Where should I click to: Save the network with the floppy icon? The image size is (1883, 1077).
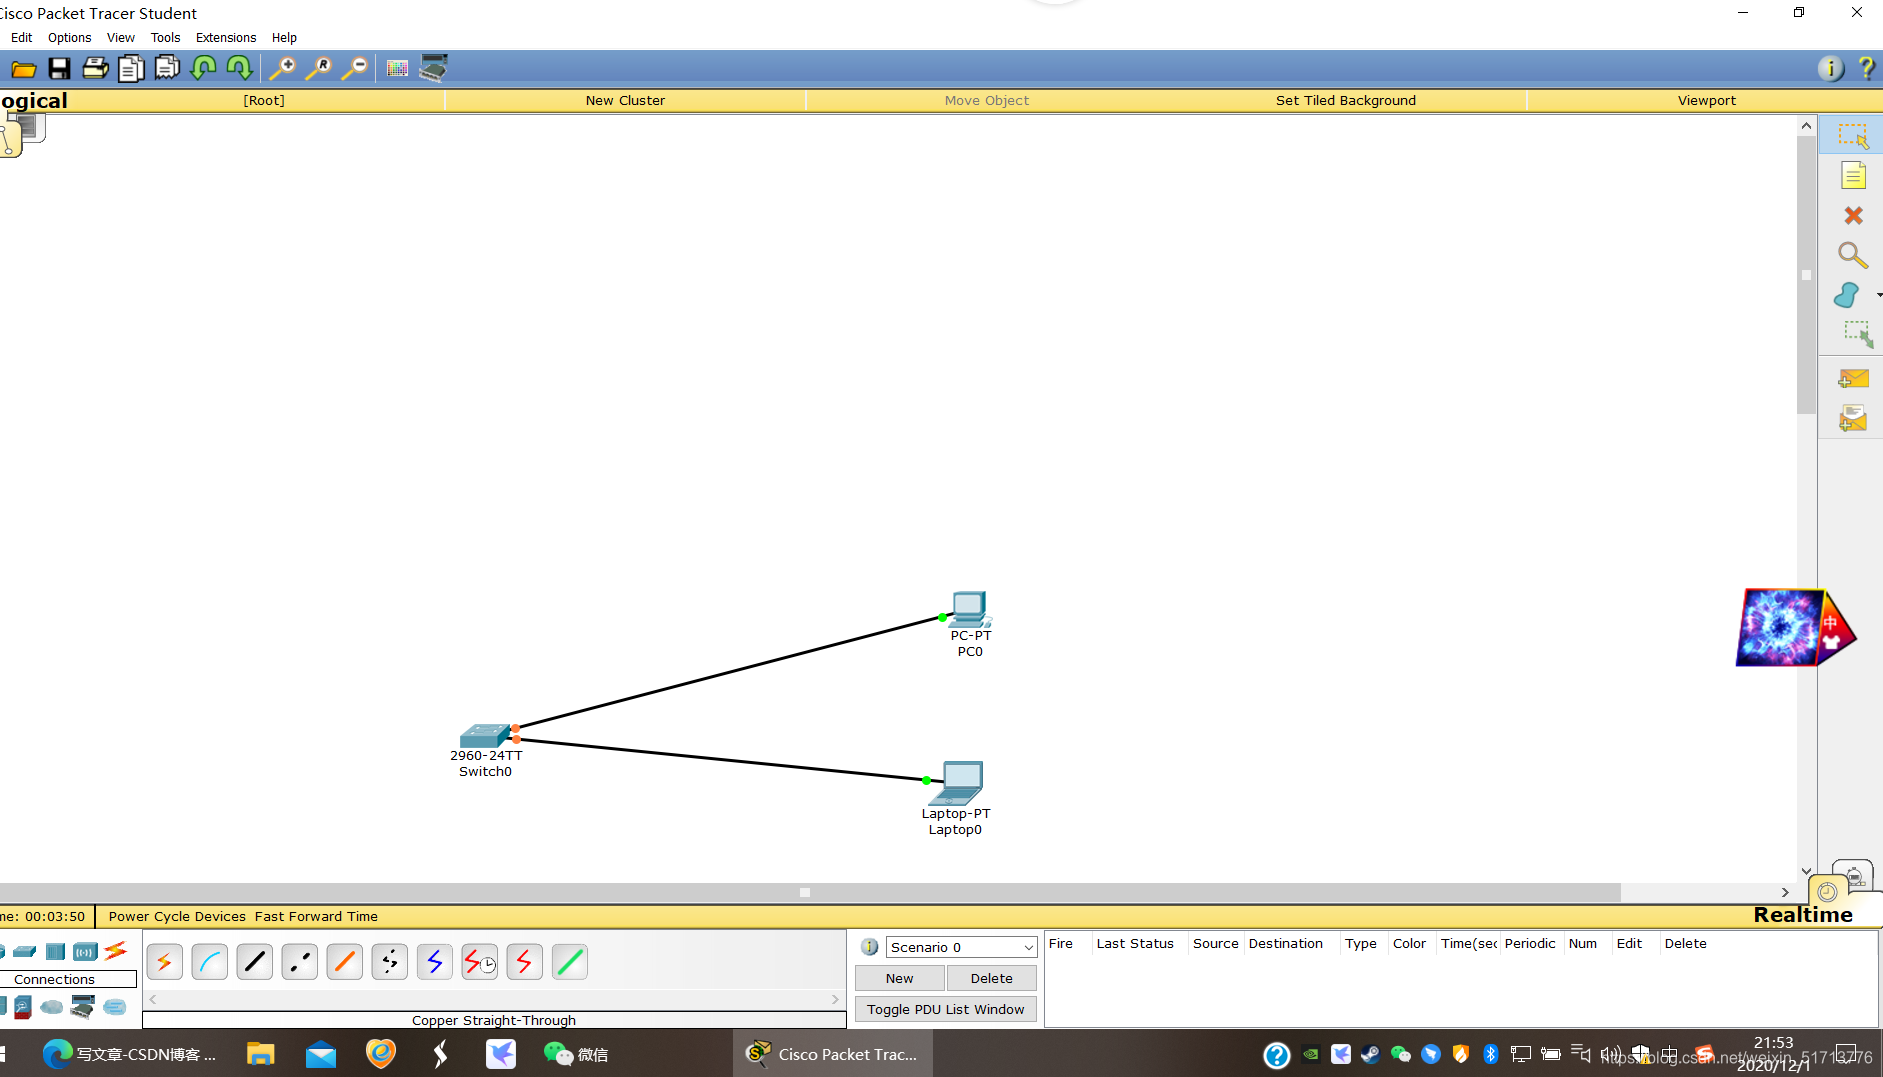pos(59,69)
